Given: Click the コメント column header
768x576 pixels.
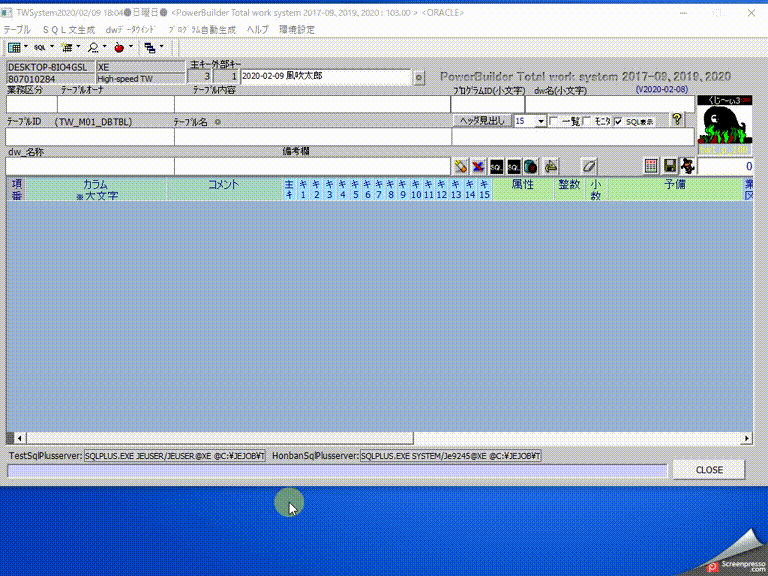Looking at the screenshot, I should click(x=224, y=190).
